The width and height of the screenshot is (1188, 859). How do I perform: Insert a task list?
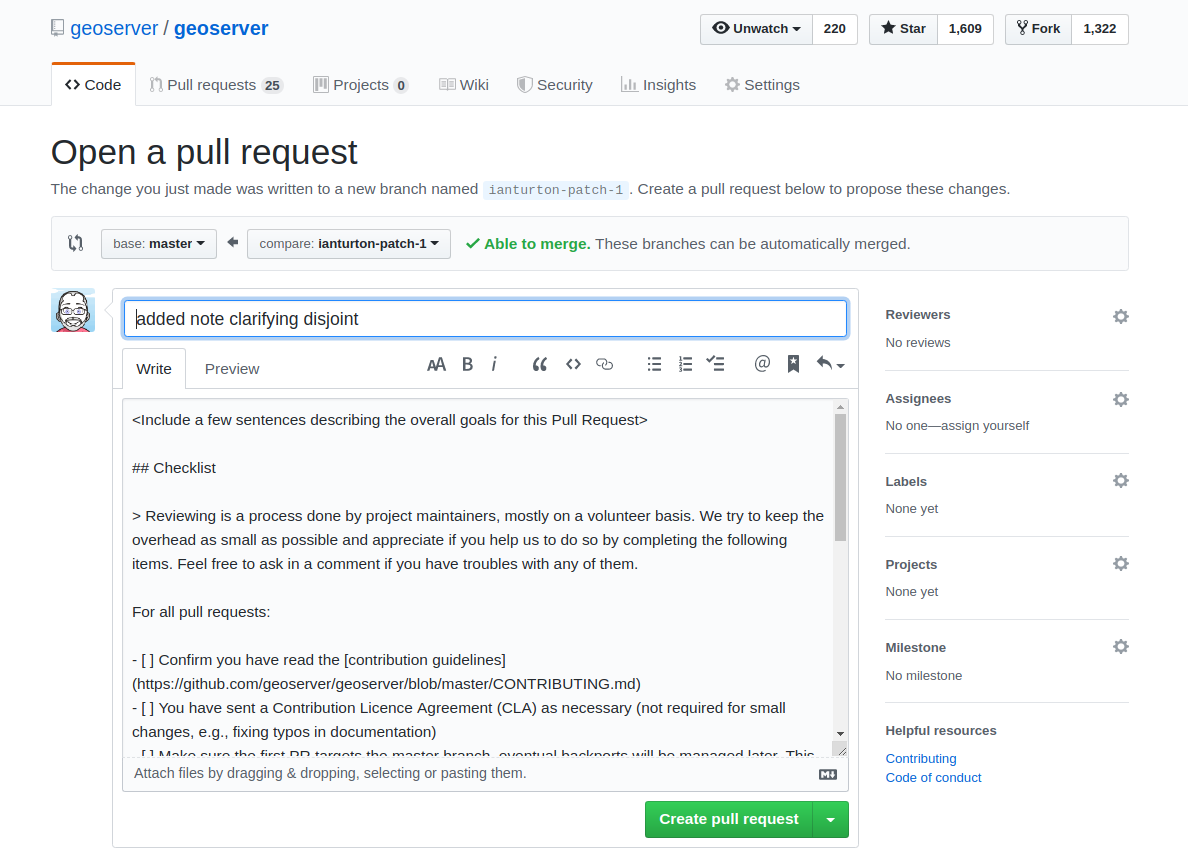click(x=716, y=364)
